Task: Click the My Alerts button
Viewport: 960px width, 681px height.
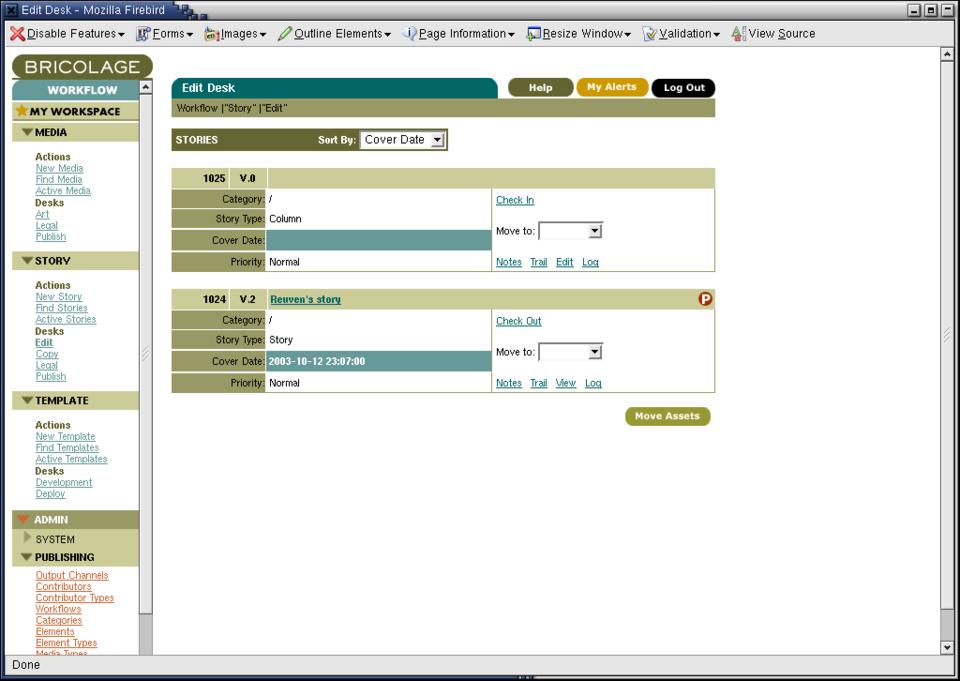Action: (612, 87)
